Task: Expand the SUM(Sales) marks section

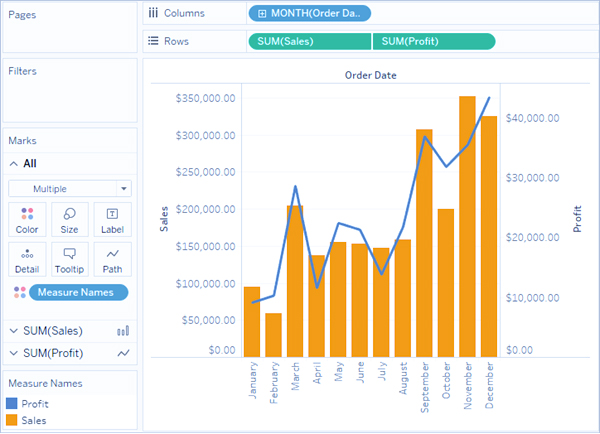Action: pos(14,331)
